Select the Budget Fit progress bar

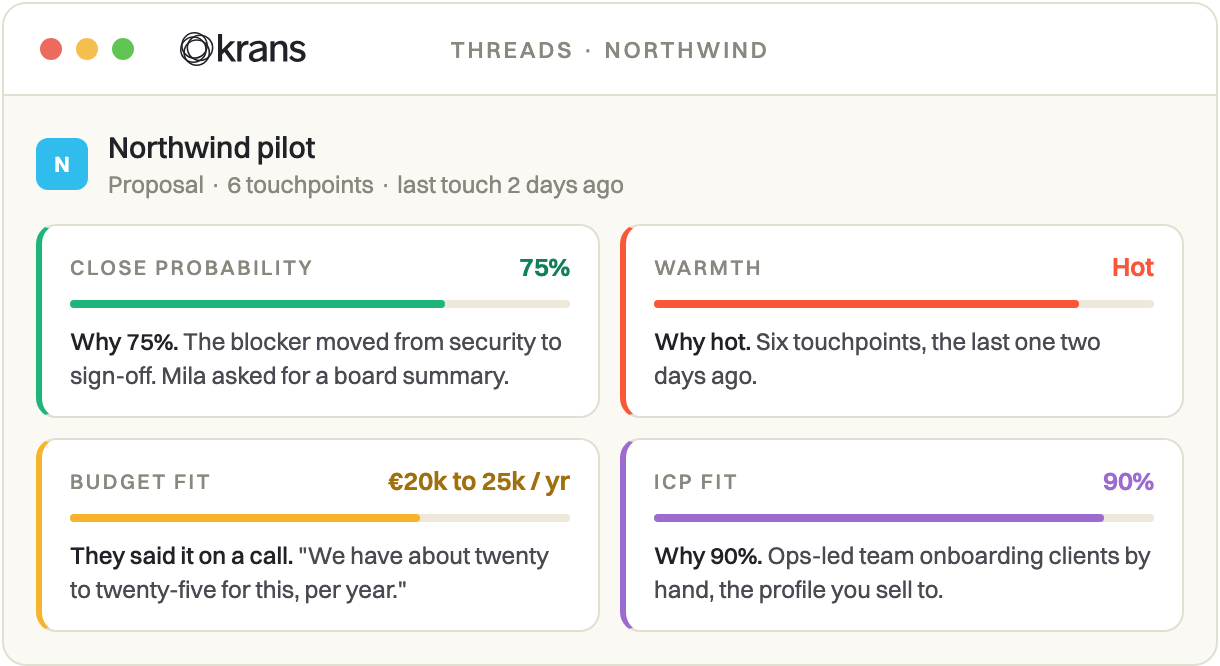point(320,518)
